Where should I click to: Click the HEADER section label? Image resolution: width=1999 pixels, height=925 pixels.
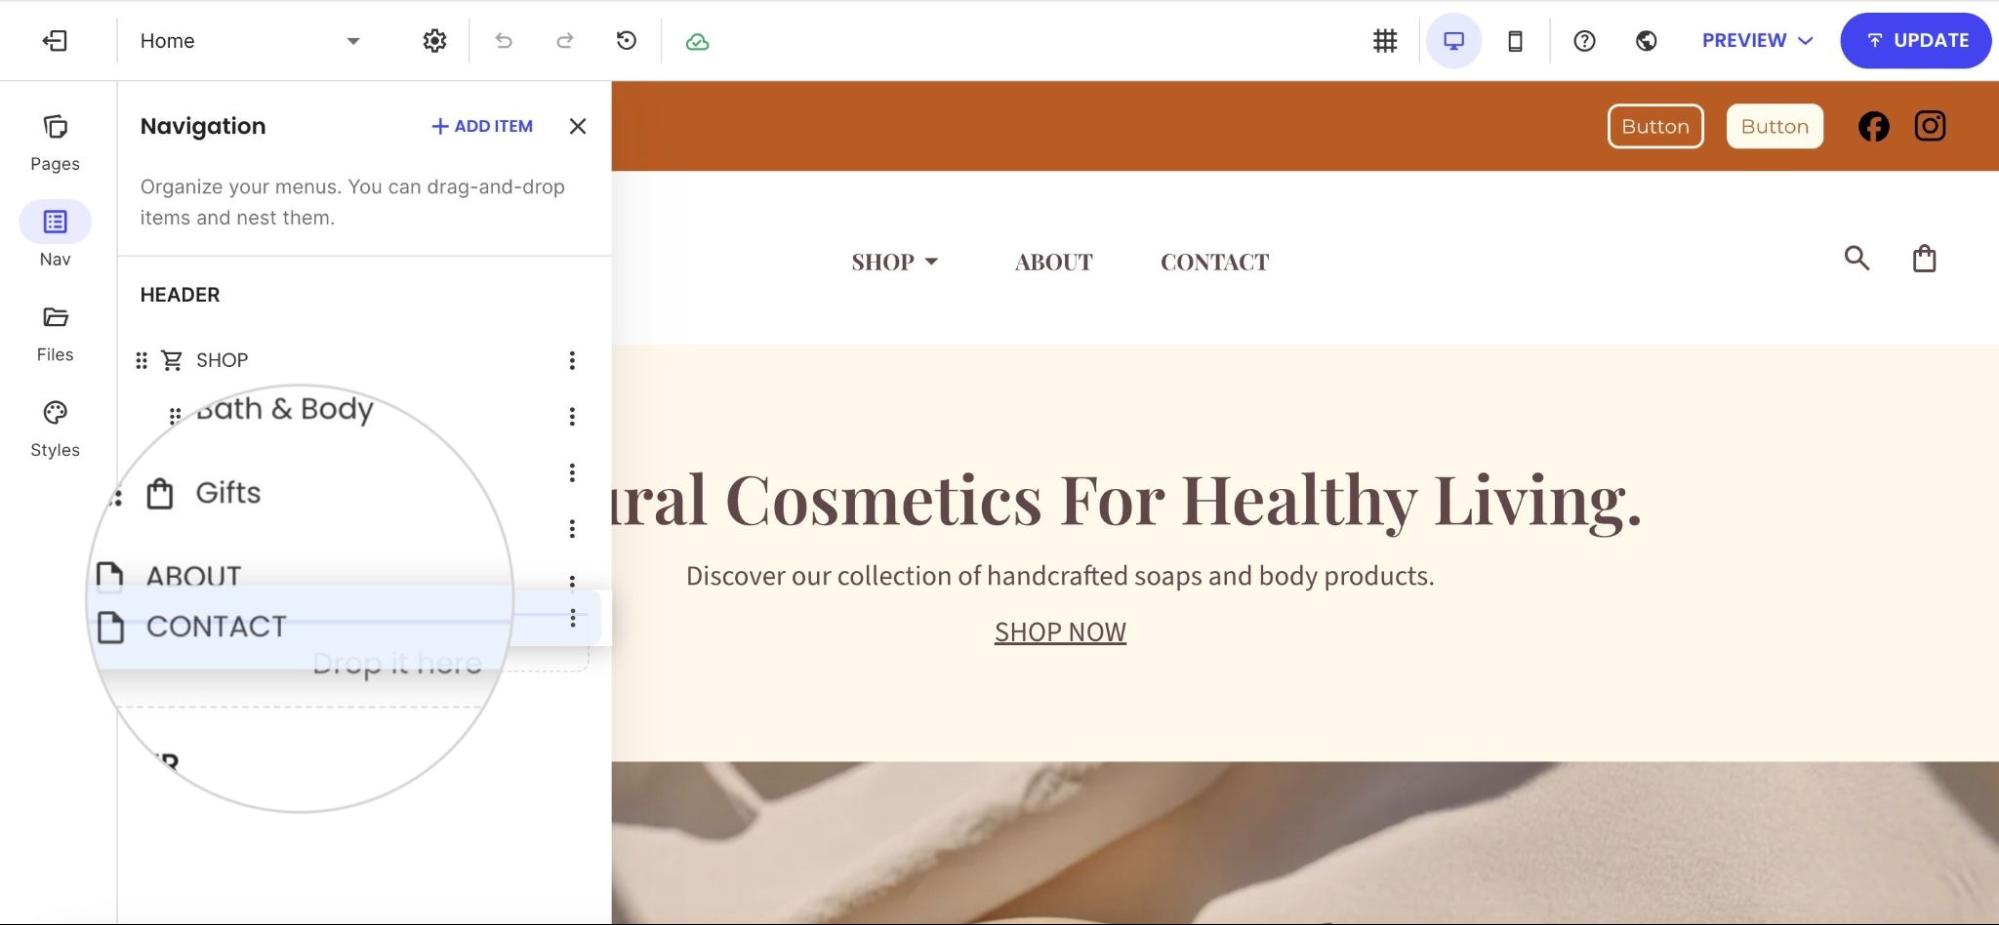(180, 295)
